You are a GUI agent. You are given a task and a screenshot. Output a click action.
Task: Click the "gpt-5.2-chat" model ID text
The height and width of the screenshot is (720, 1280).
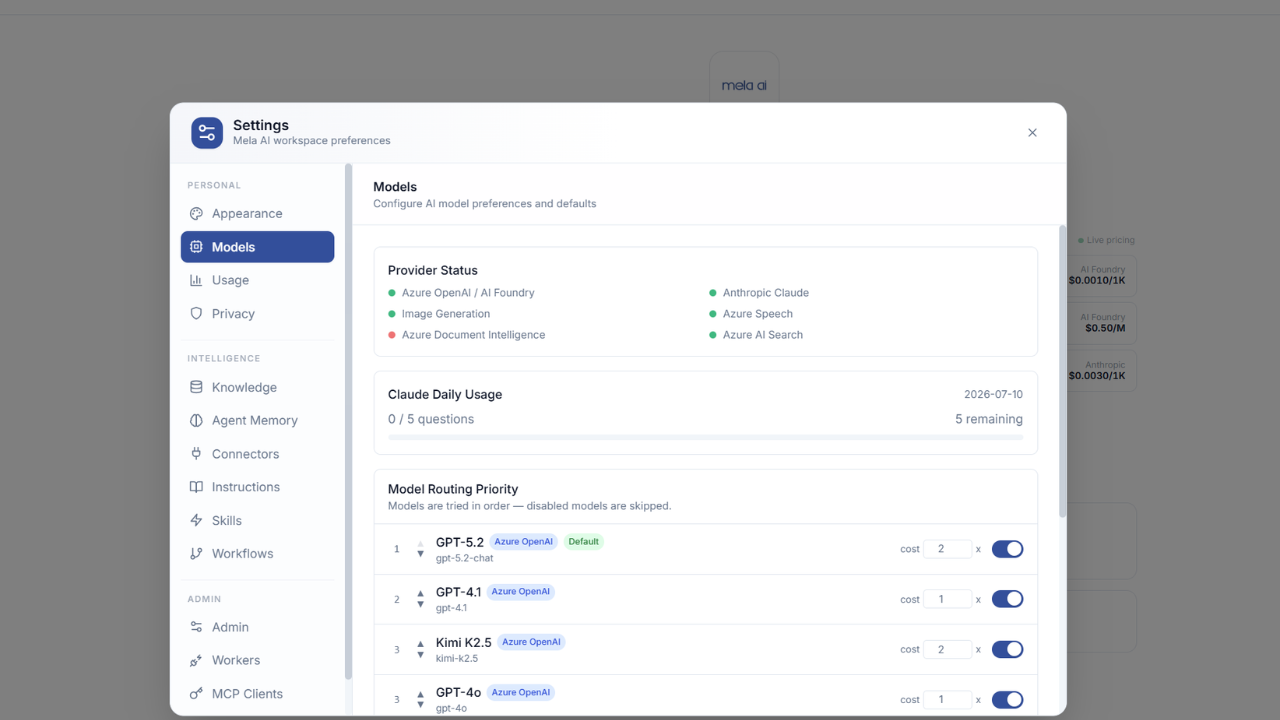tap(464, 558)
